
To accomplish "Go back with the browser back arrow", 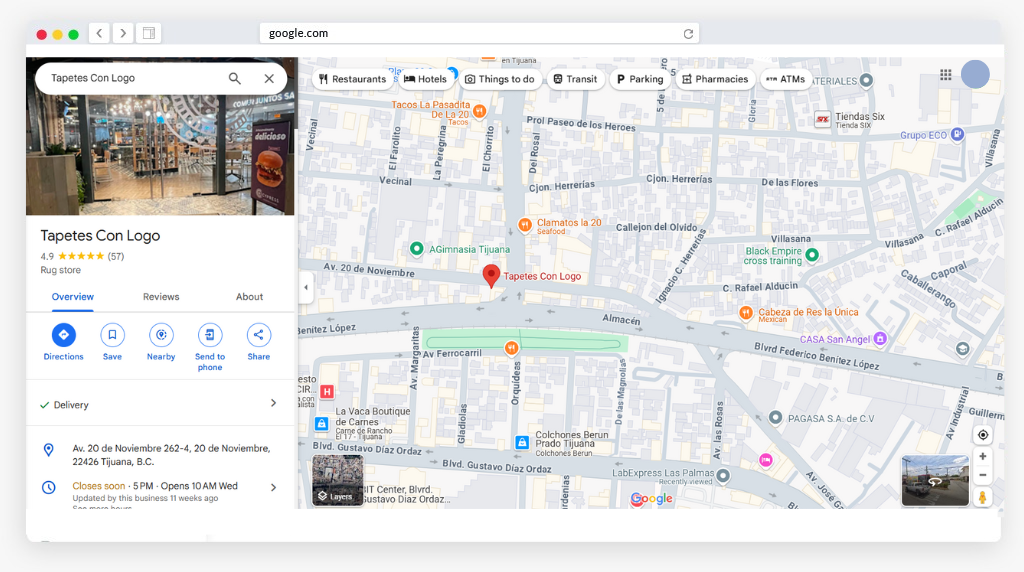I will pyautogui.click(x=99, y=33).
